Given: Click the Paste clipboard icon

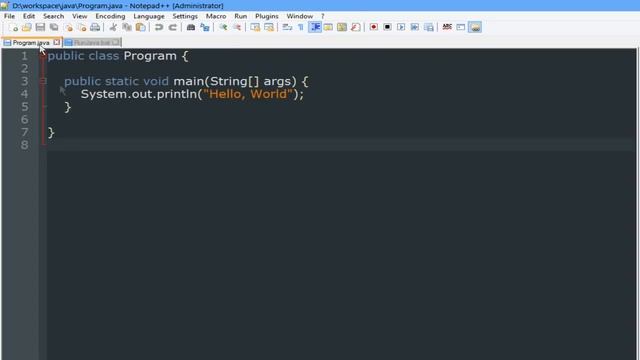Looking at the screenshot, I should 140,27.
